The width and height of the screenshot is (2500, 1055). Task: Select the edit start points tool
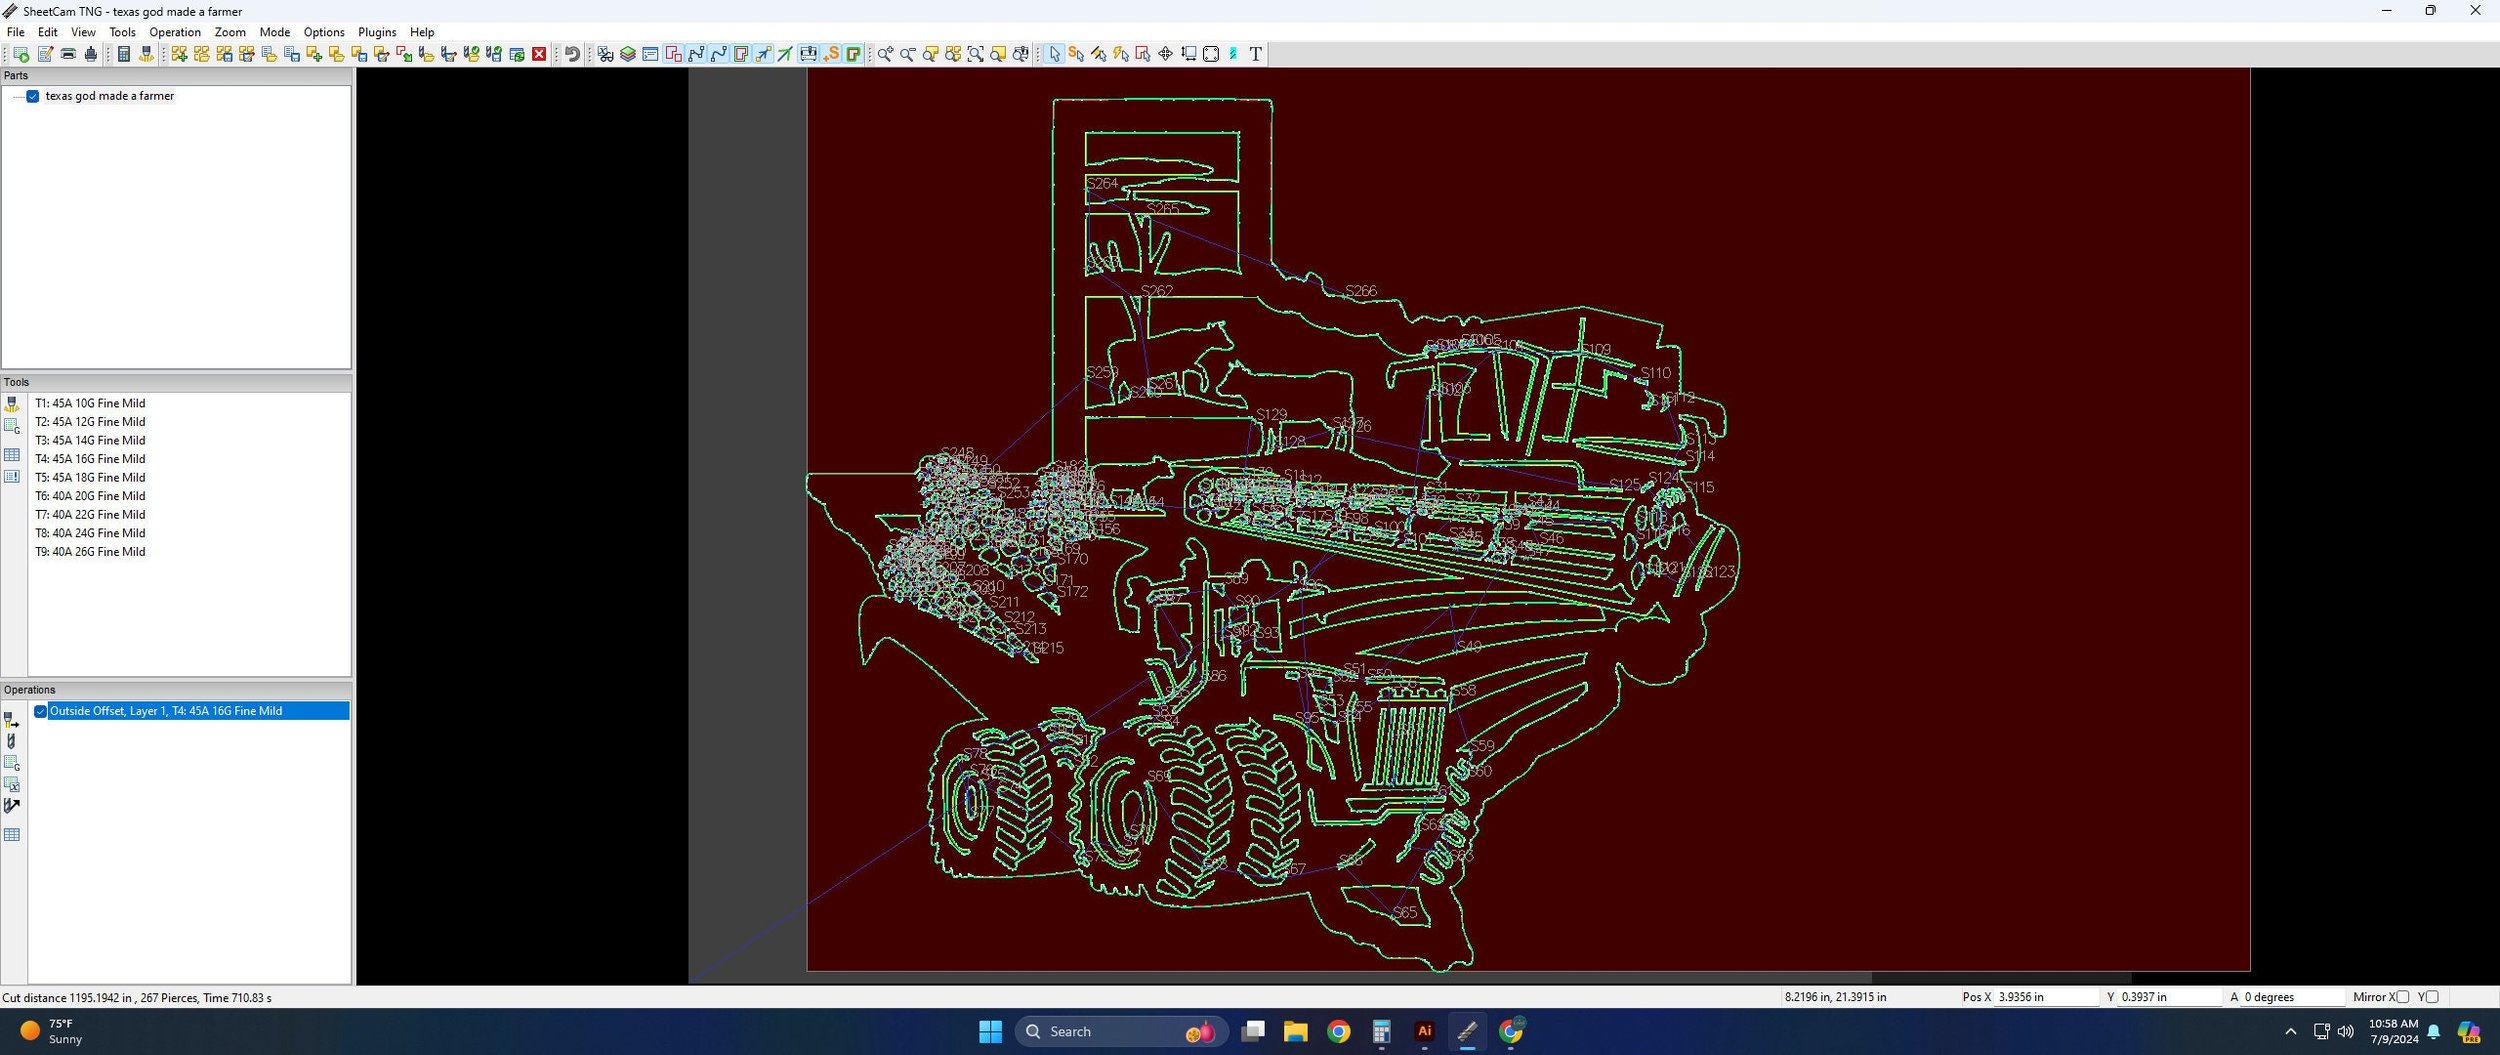point(1076,54)
